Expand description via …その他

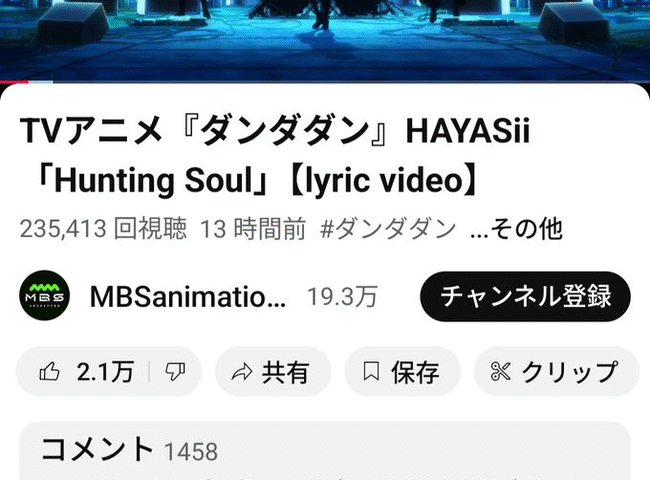[x=517, y=228]
